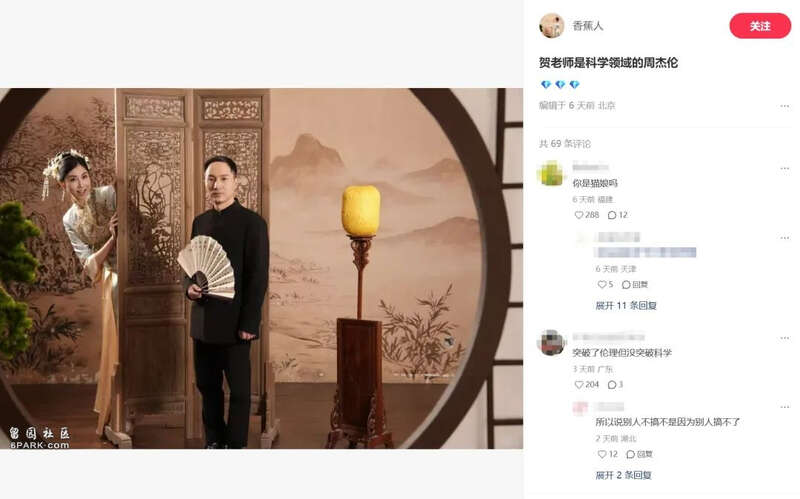Expand 展开 2 条回复 thread

pos(623,475)
